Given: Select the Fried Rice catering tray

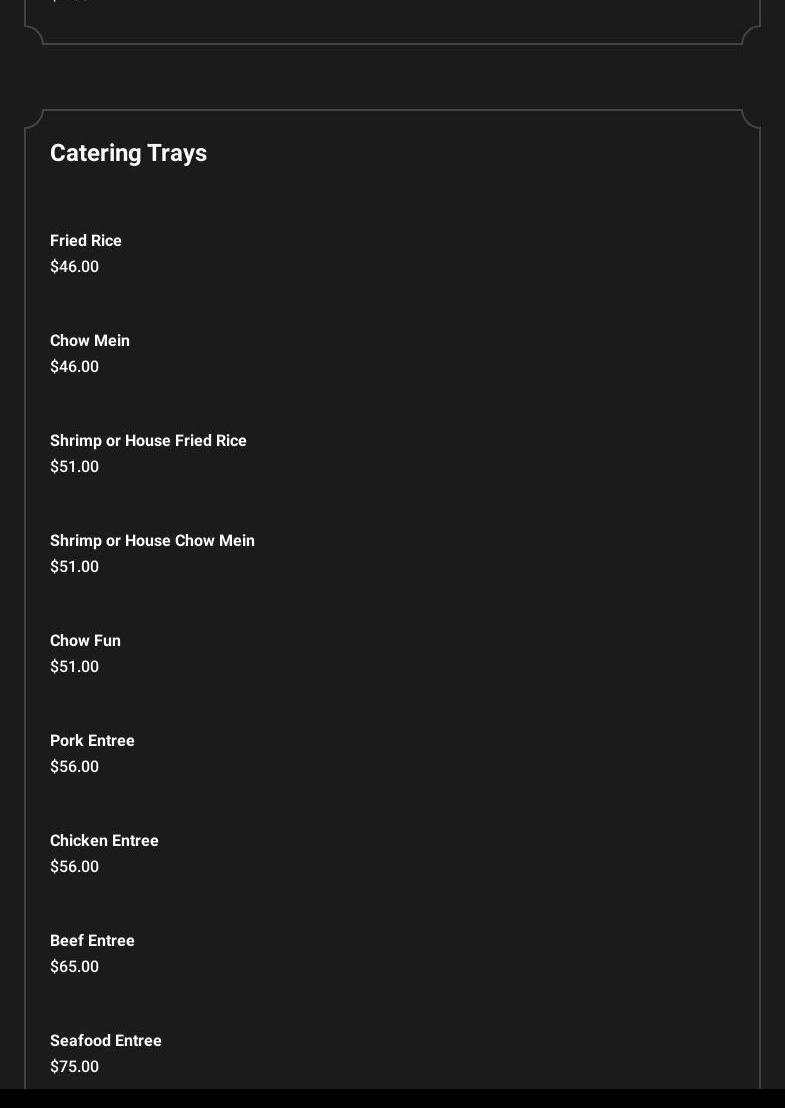Looking at the screenshot, I should coord(85,240).
